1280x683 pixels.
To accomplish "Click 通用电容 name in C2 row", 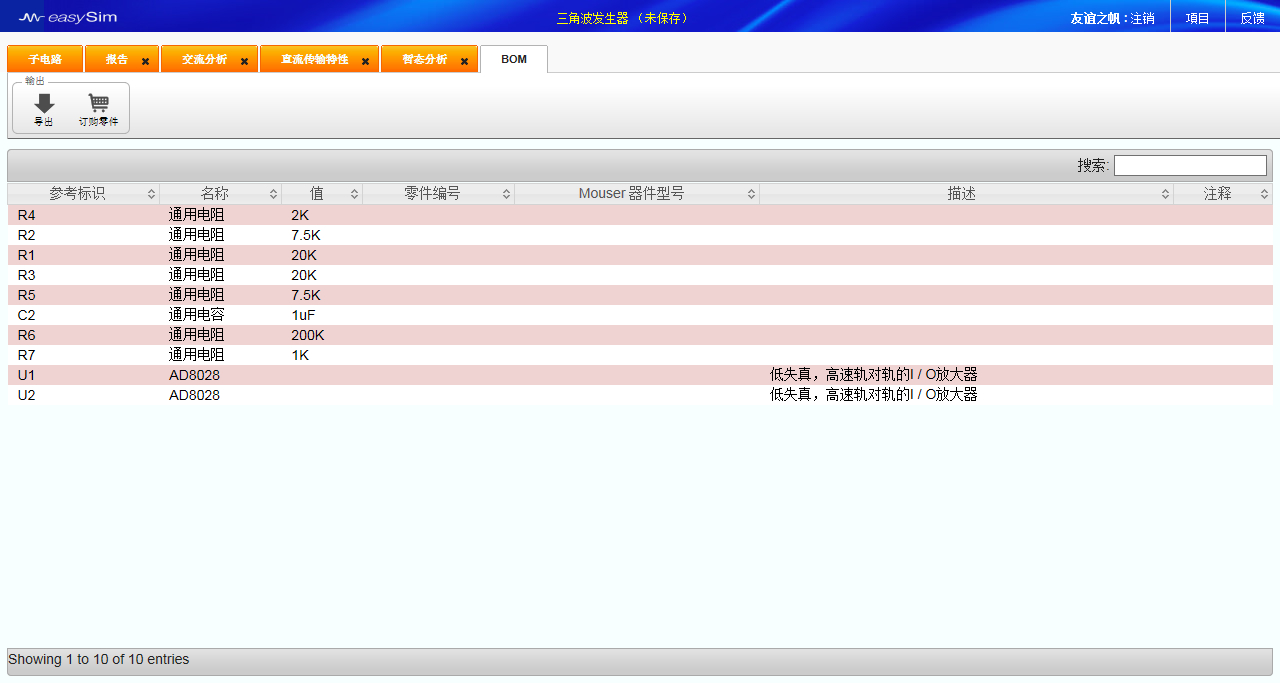I will click(x=196, y=315).
